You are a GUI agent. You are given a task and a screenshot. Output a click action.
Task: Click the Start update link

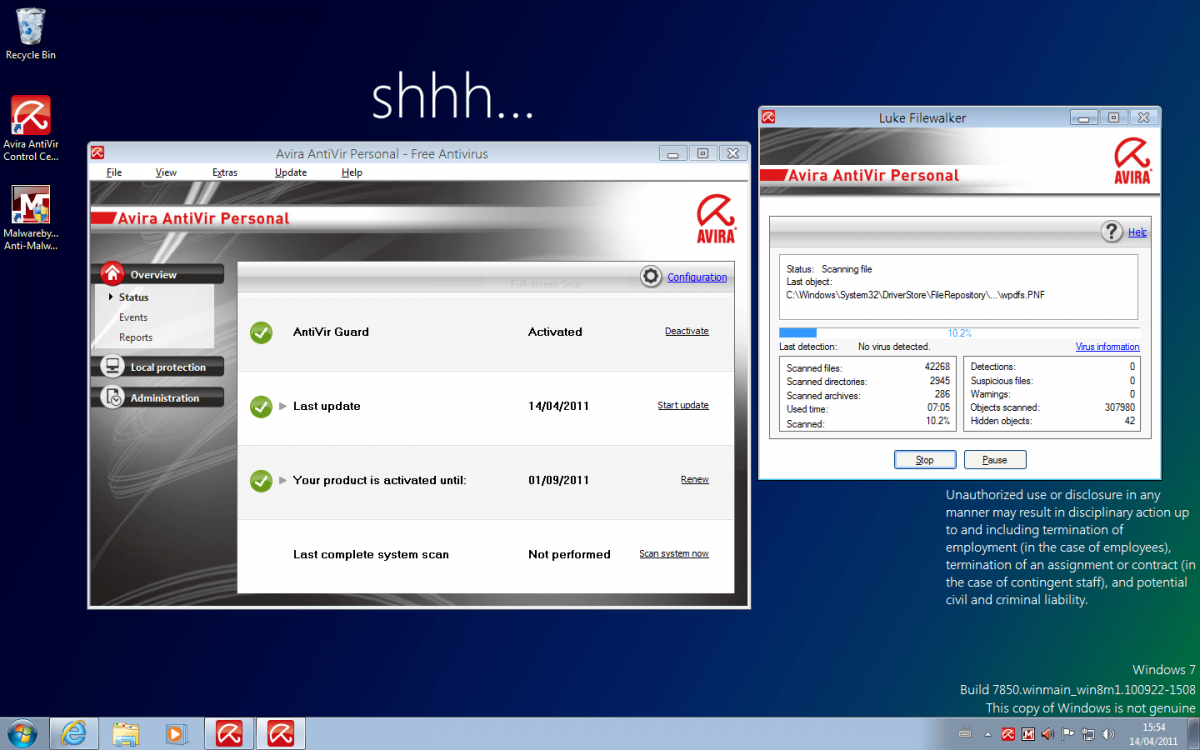pos(683,405)
